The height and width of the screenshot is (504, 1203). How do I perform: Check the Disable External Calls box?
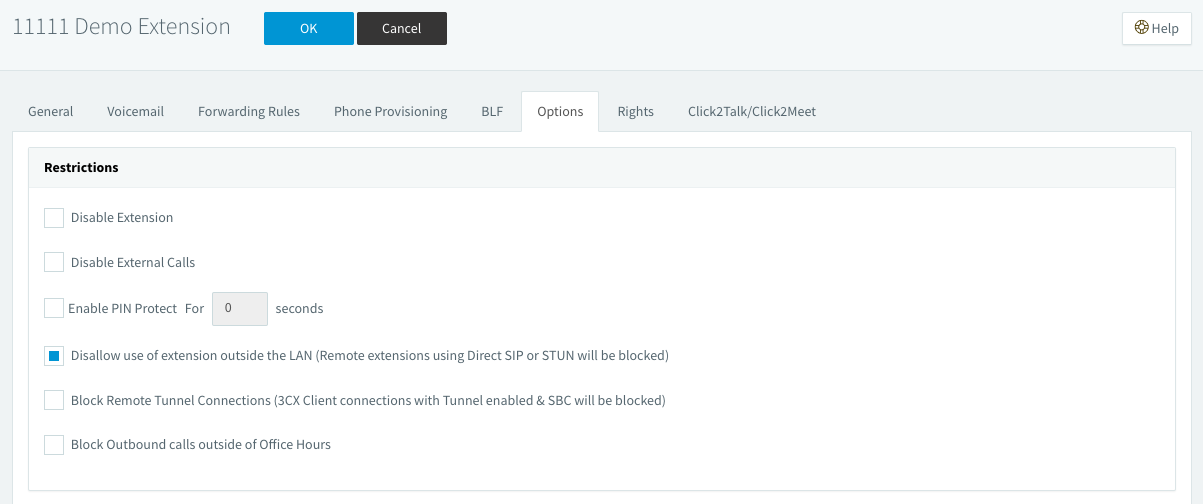[54, 262]
